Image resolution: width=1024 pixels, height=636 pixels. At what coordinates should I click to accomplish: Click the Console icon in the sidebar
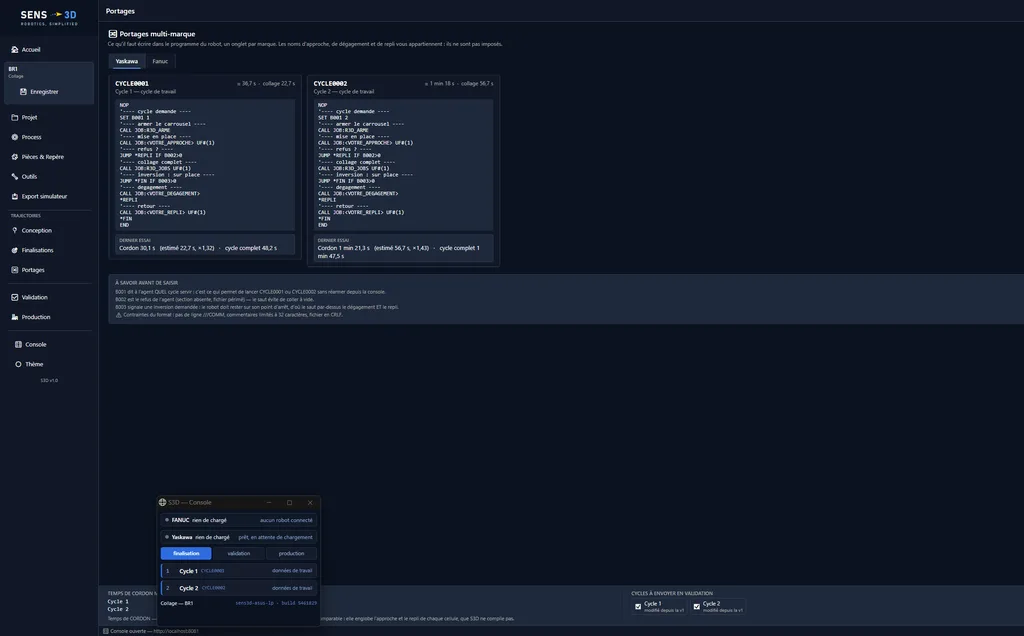(x=18, y=345)
